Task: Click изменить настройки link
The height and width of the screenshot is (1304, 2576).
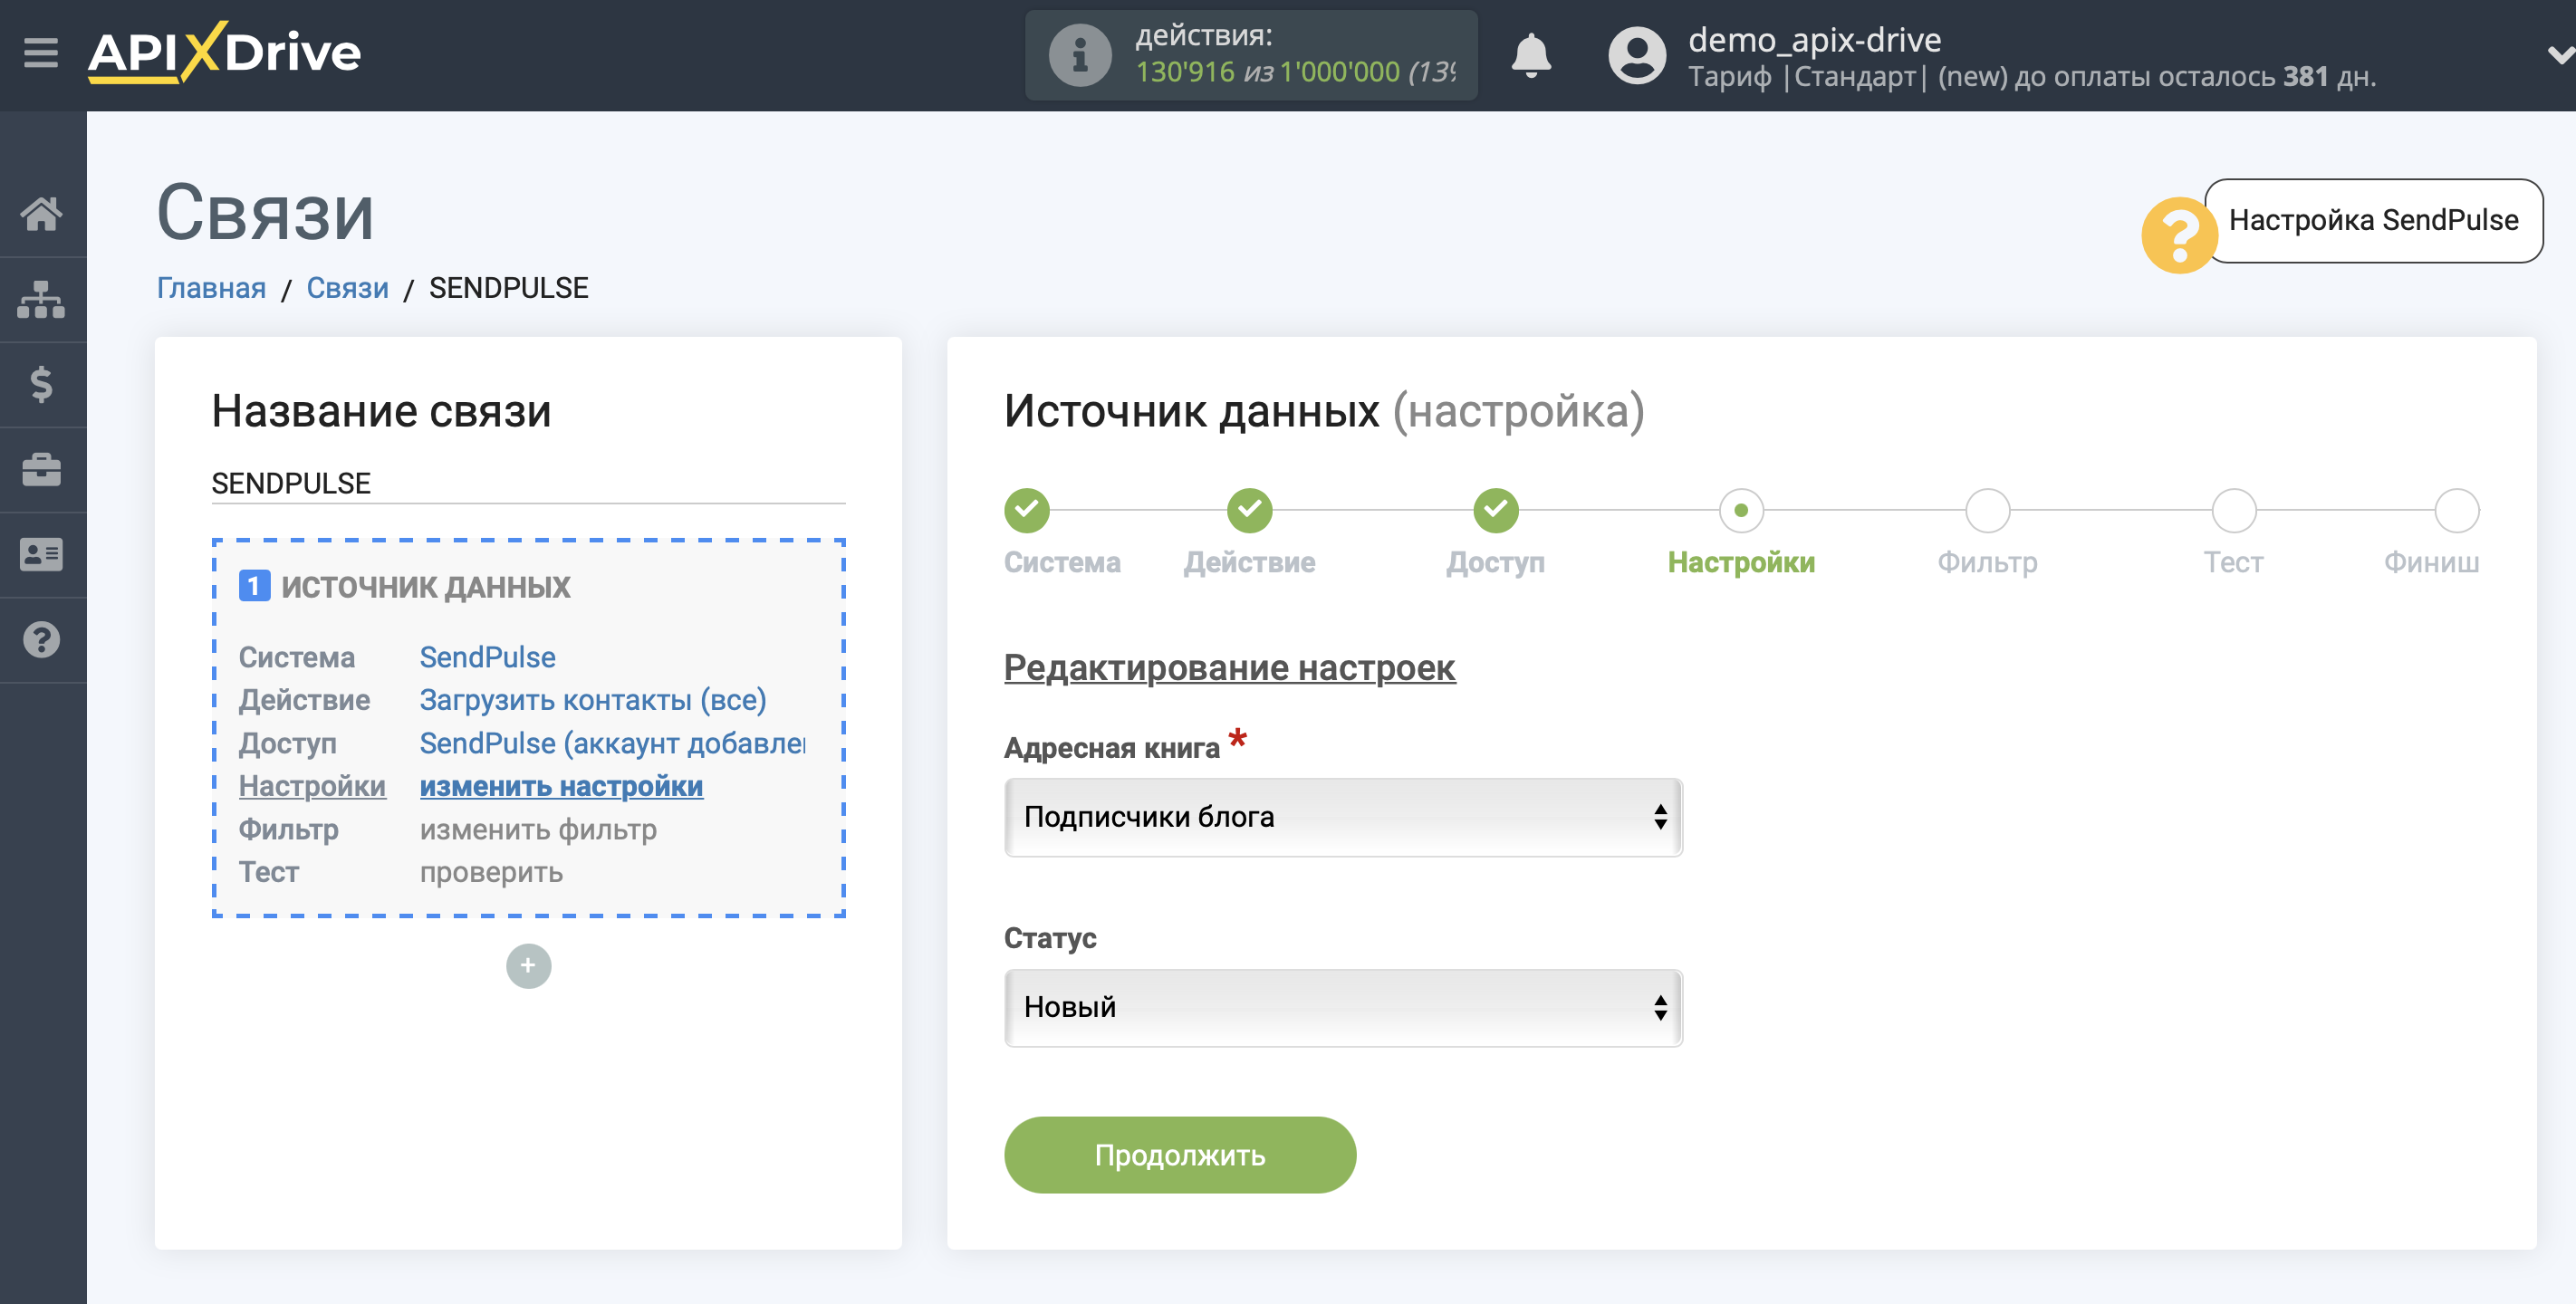Action: 561,786
